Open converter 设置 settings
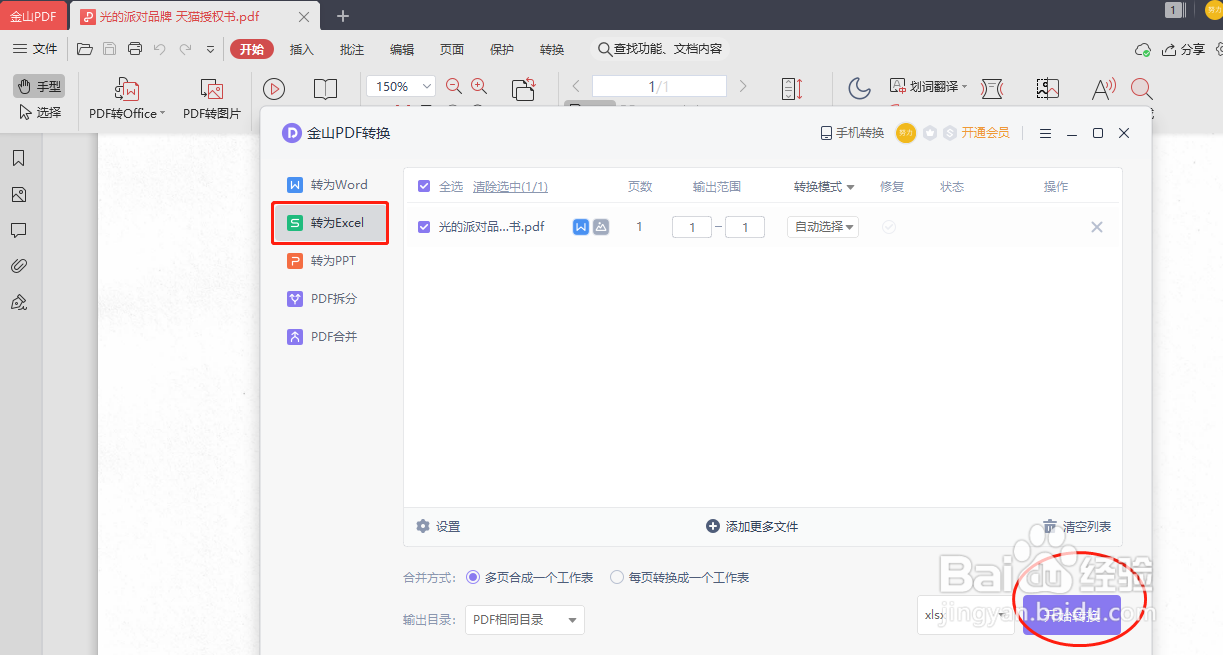Screen dimensions: 1223x655 tap(439, 526)
